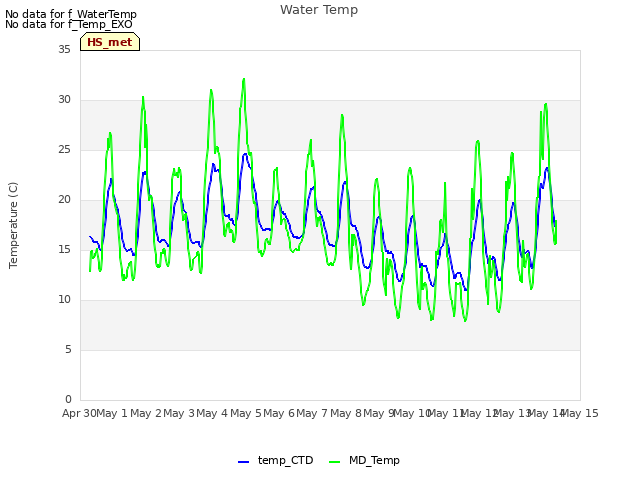This screenshot has height=480, width=640.
Task: Click the May 7 x-axis tick label
Action: click(312, 413)
